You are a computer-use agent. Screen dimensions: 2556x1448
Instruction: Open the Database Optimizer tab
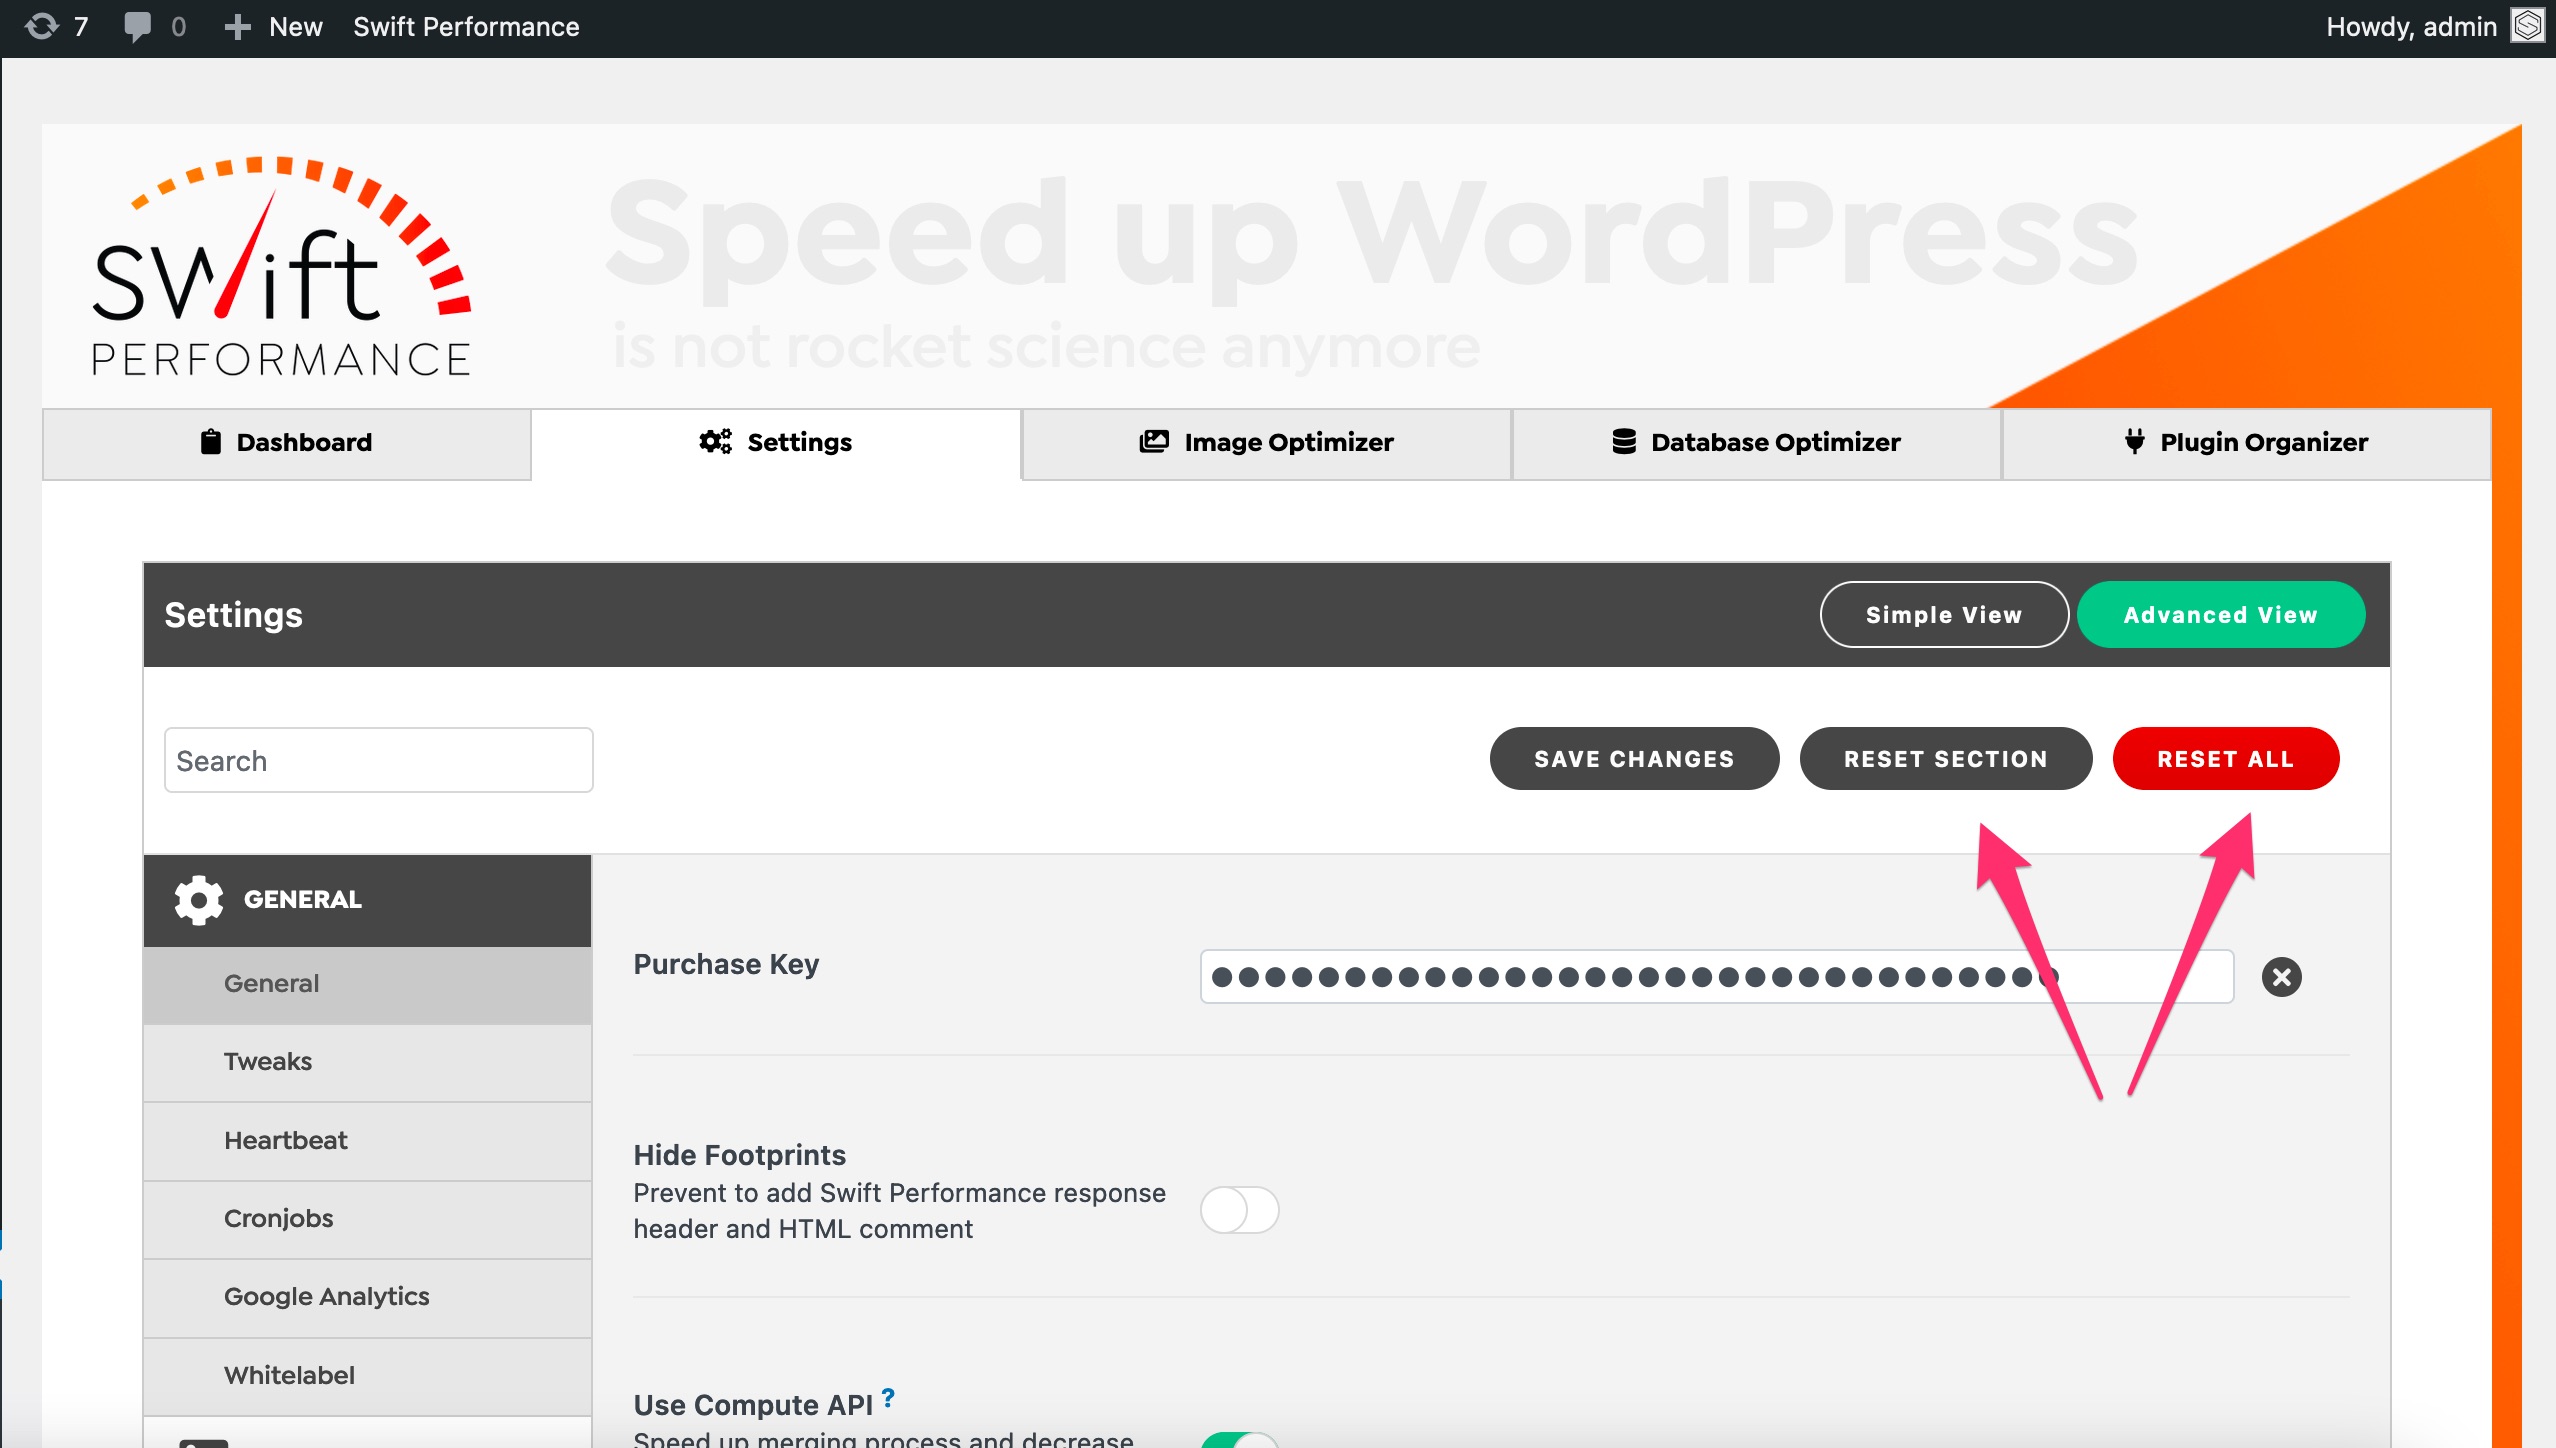click(1756, 443)
